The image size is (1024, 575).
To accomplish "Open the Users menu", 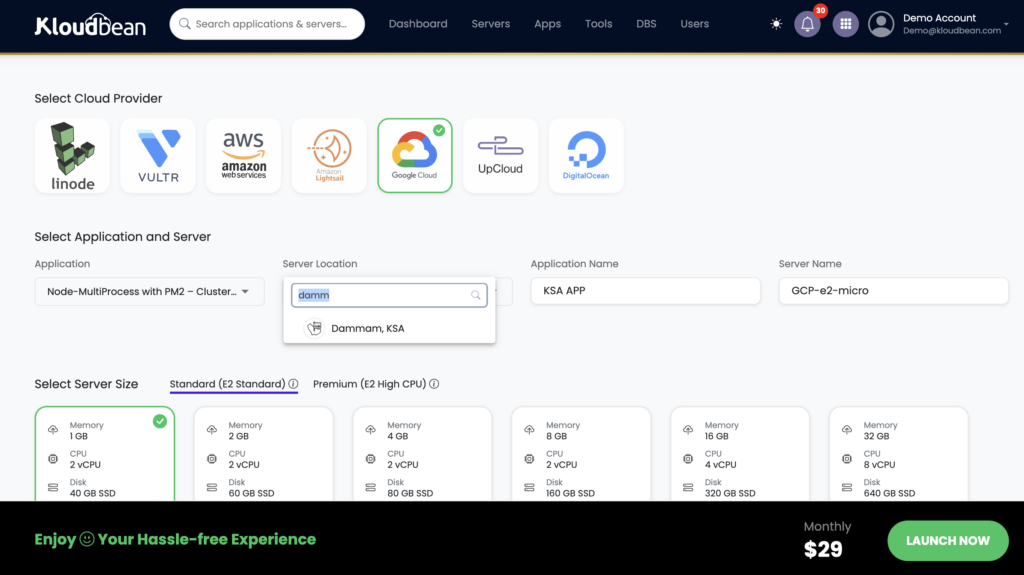I will coord(694,24).
